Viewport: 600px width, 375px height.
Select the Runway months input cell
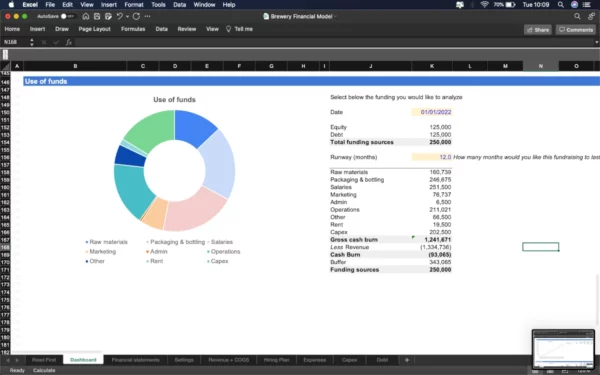click(x=432, y=157)
